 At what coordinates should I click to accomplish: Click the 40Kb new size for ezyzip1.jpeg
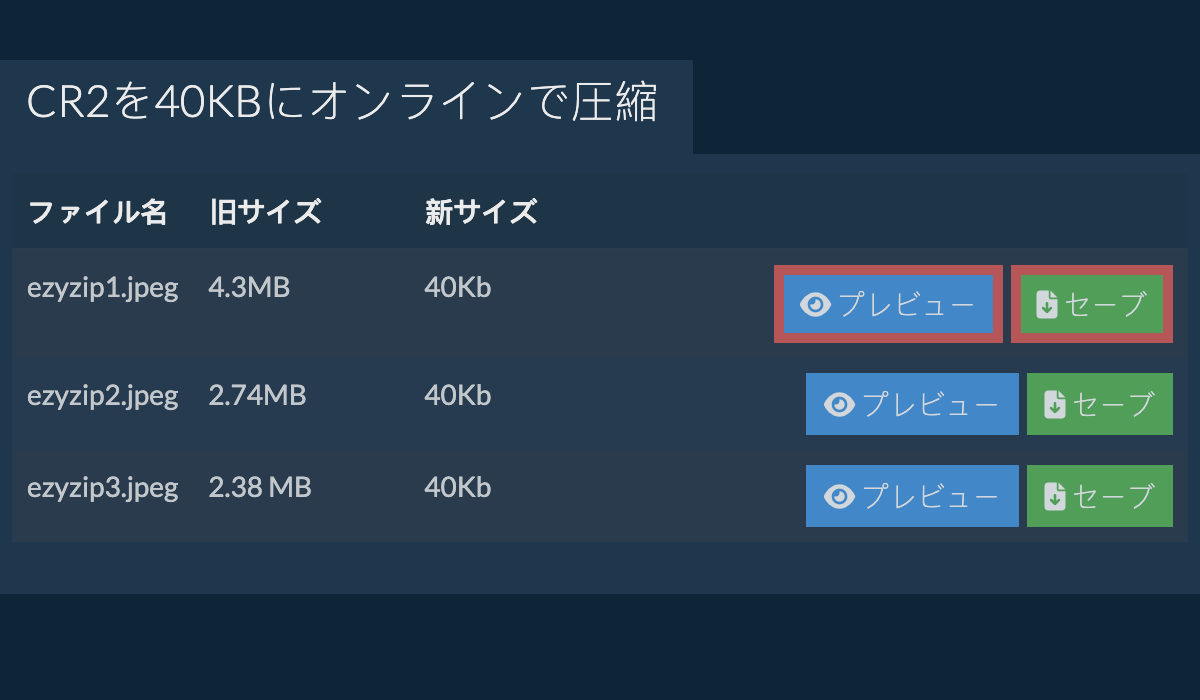pos(457,288)
